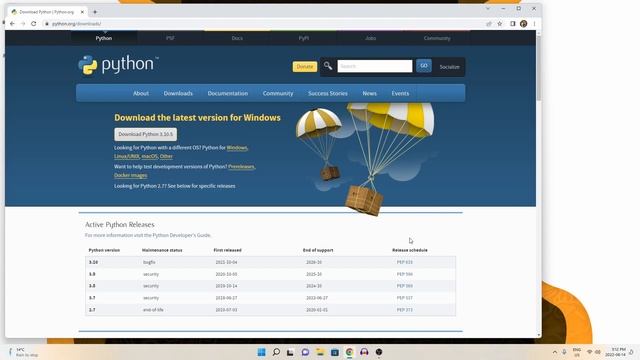
Task: Open Windows Start menu
Action: 262,352
